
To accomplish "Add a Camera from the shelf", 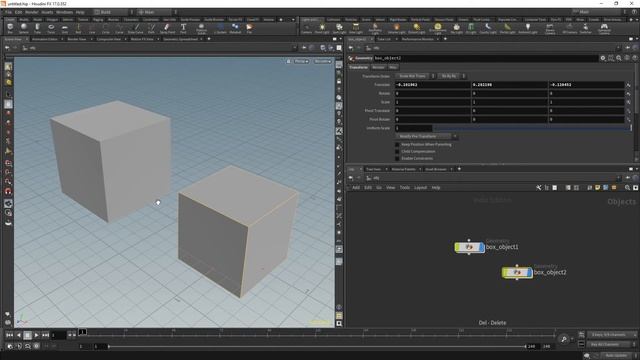I will tap(306, 28).
